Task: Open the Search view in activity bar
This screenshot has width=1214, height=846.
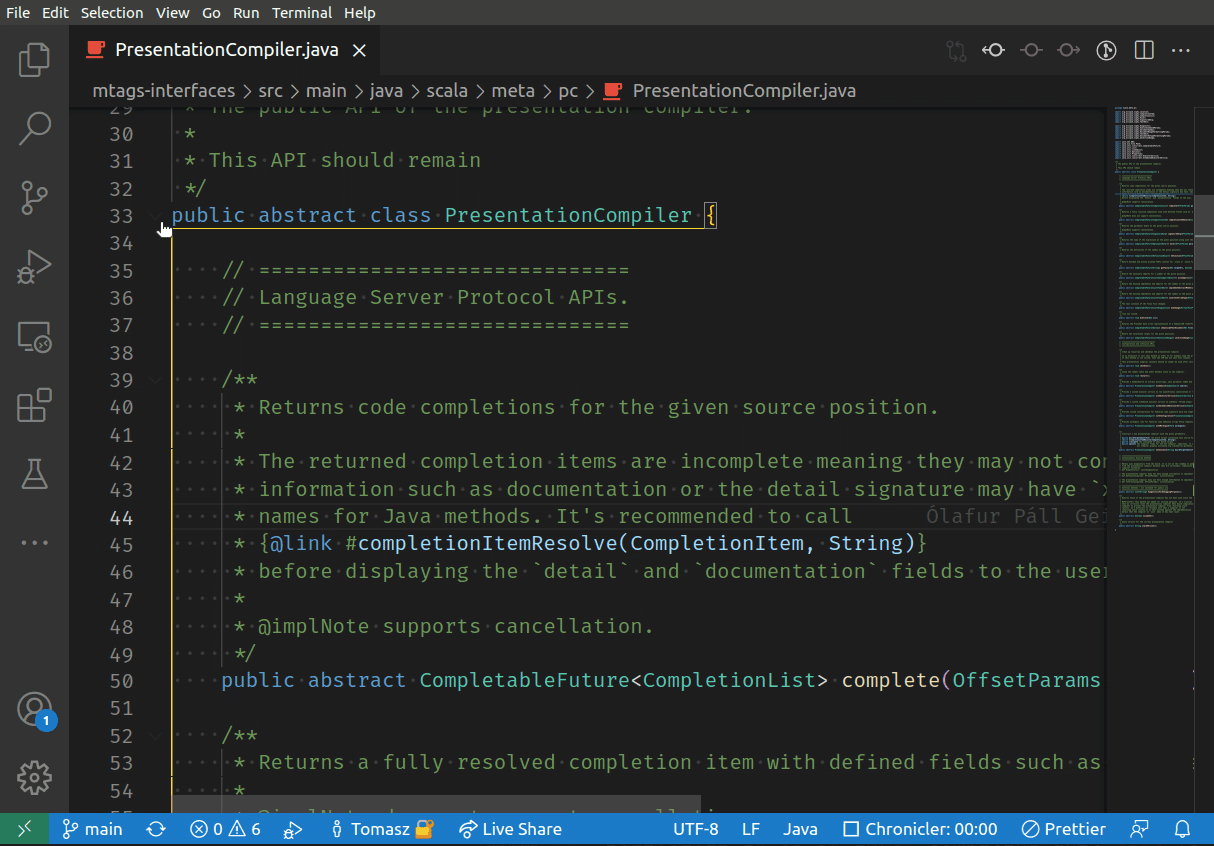Action: click(34, 127)
